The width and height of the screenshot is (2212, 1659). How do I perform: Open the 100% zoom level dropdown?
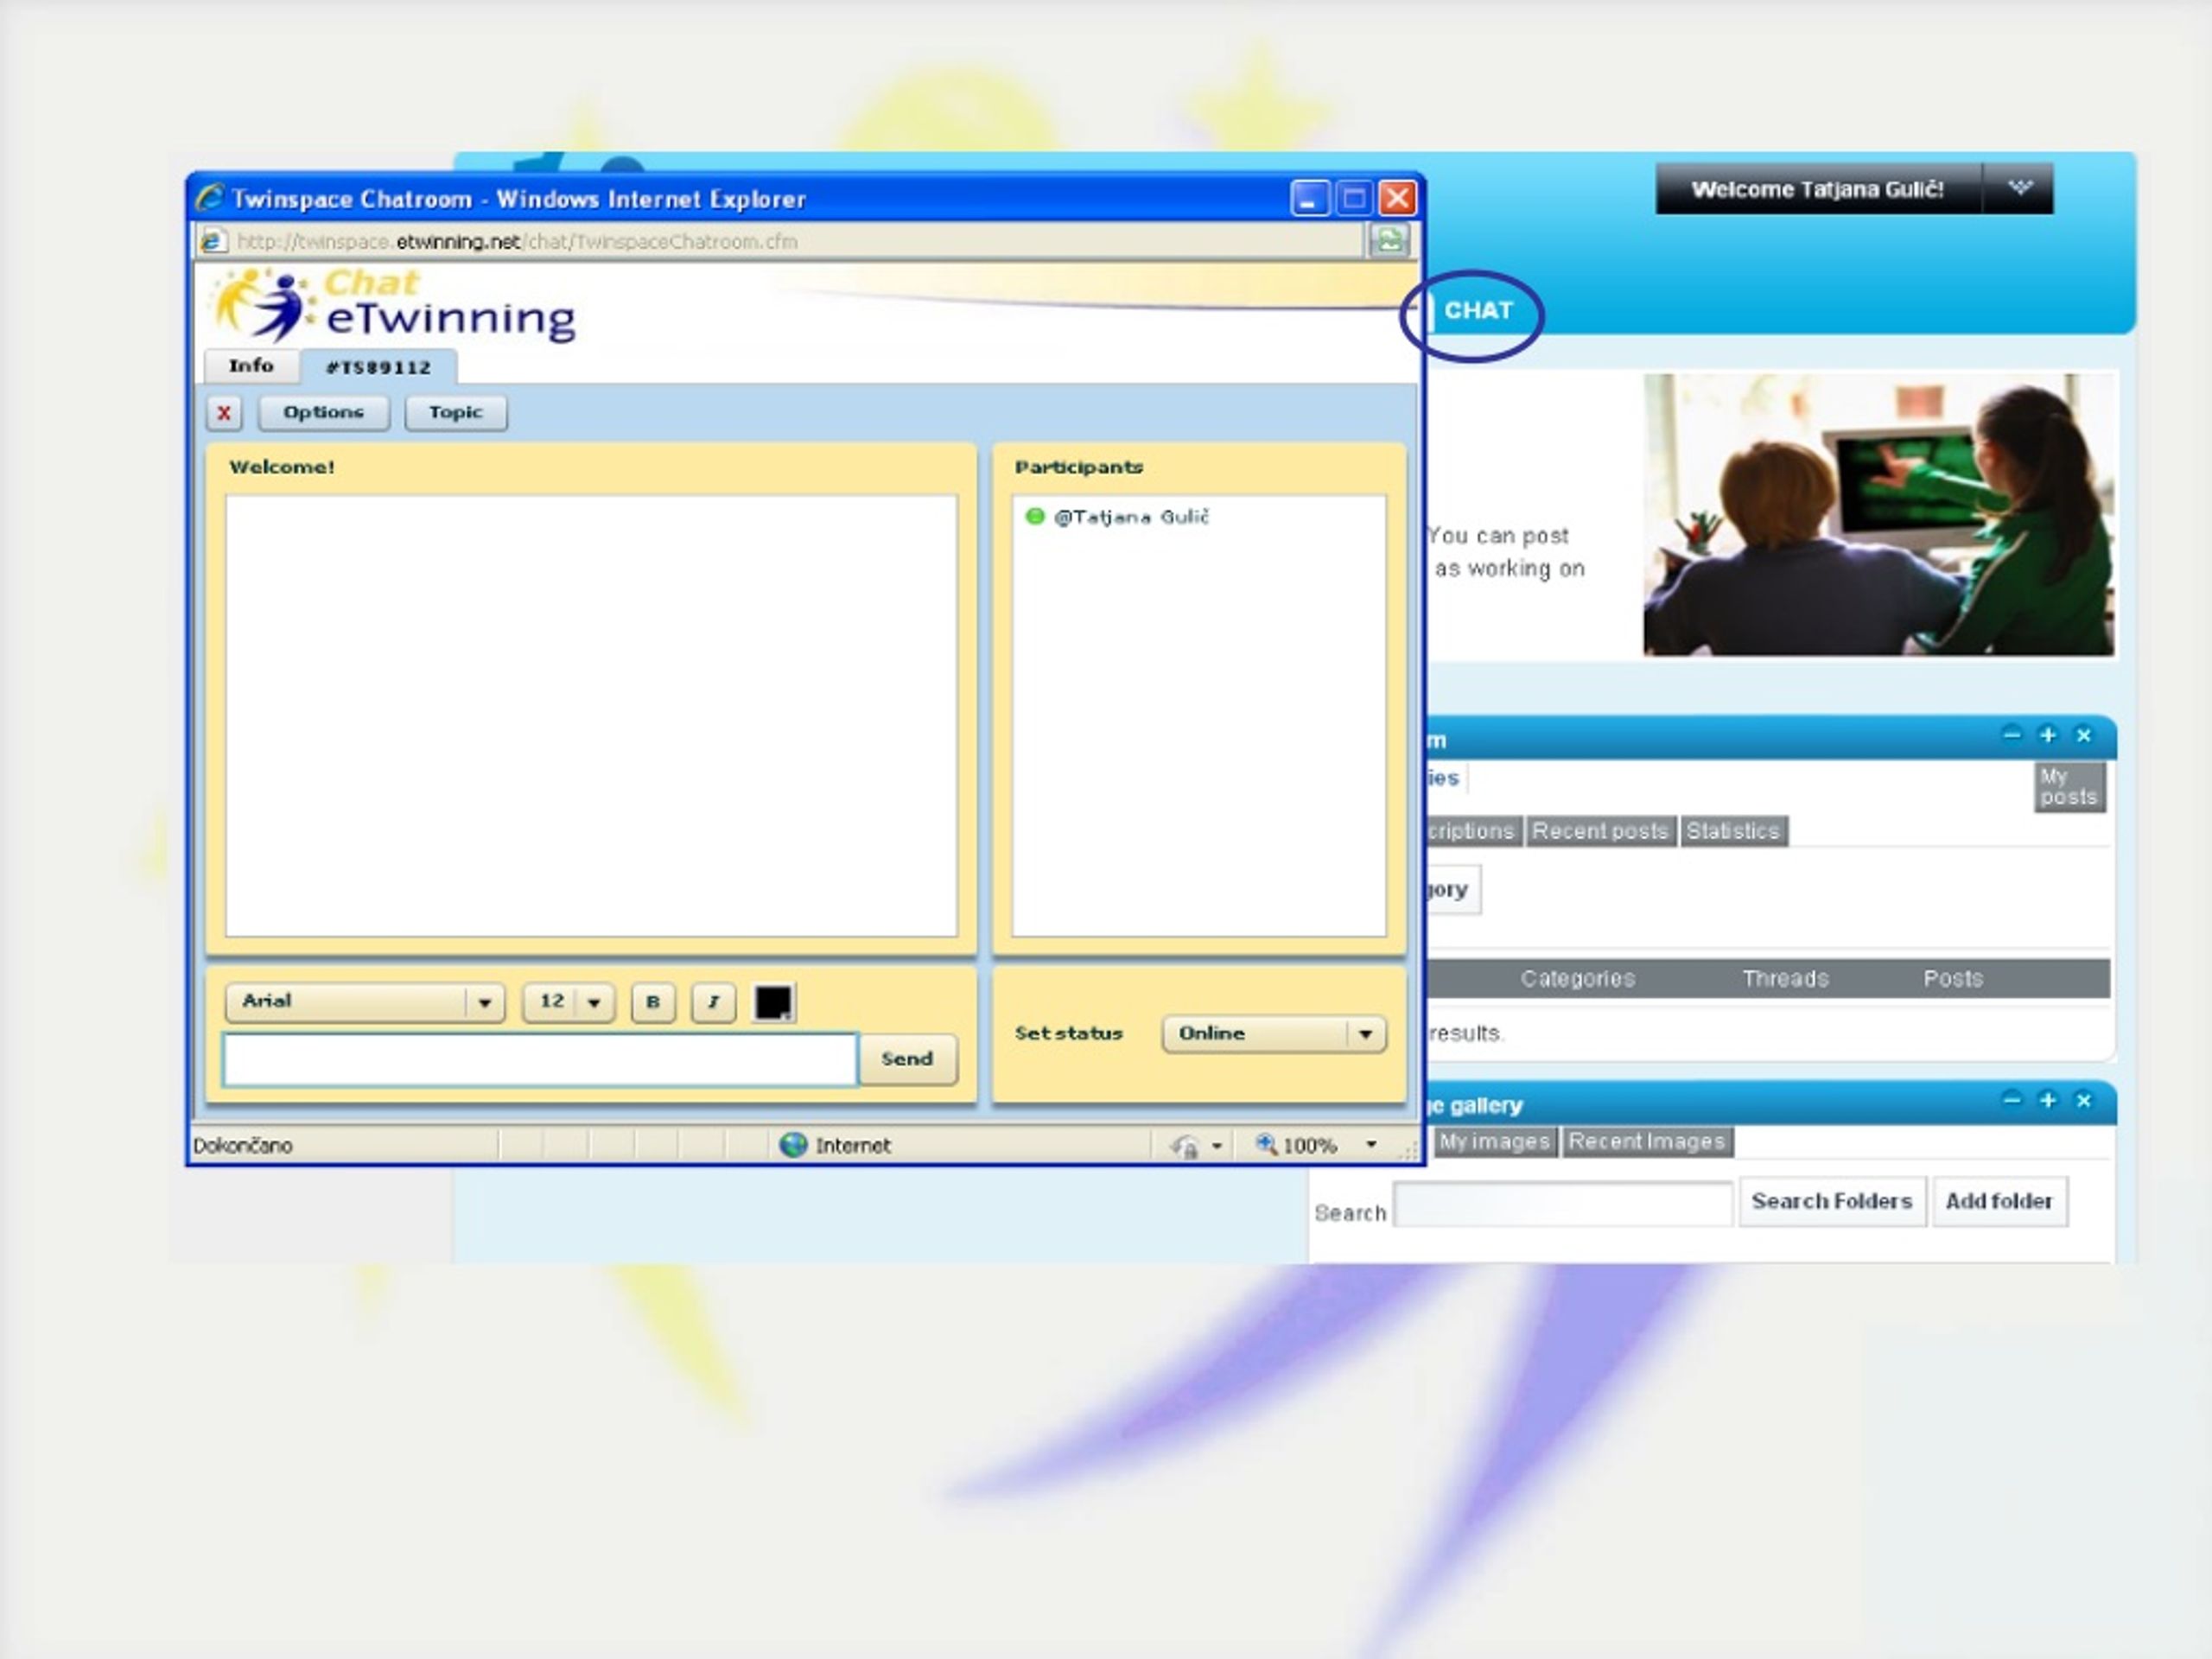1371,1145
